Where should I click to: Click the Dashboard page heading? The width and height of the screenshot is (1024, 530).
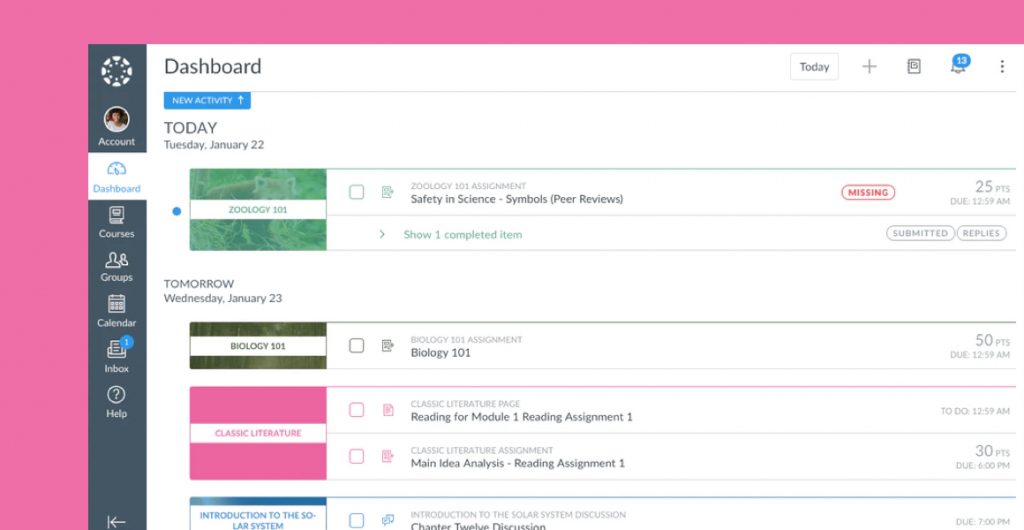[x=213, y=67]
